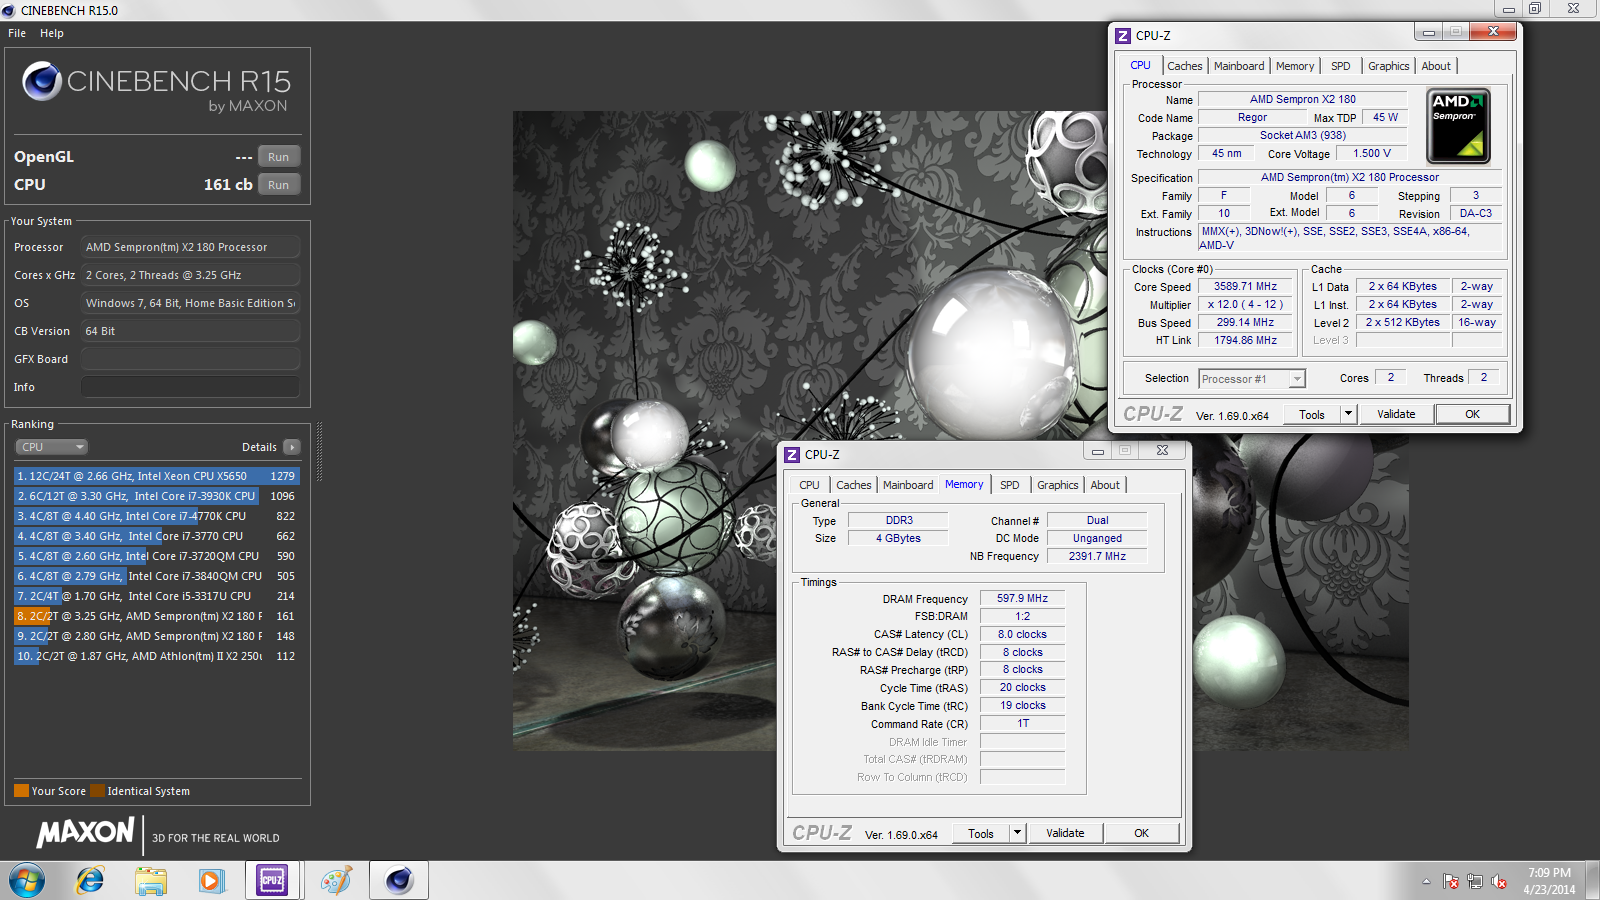Click Validate in CPU-Z CPU window
Image resolution: width=1600 pixels, height=900 pixels.
tap(1396, 414)
